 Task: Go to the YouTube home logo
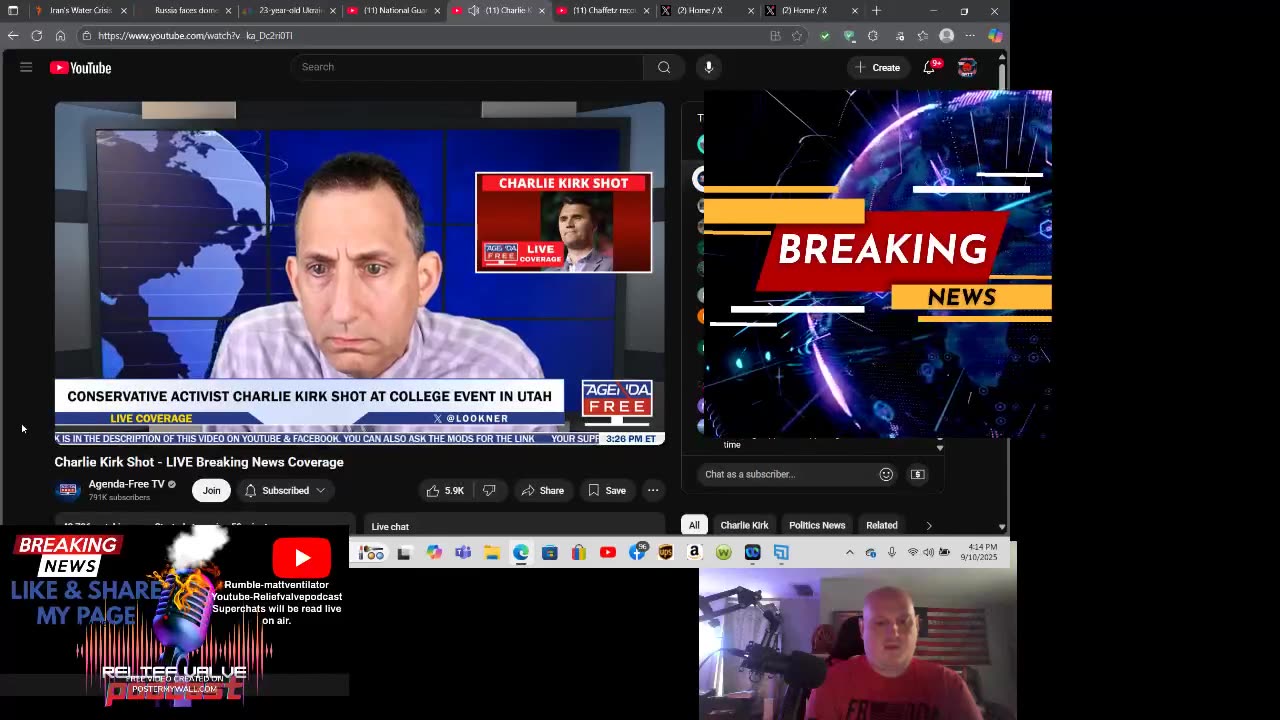80,68
